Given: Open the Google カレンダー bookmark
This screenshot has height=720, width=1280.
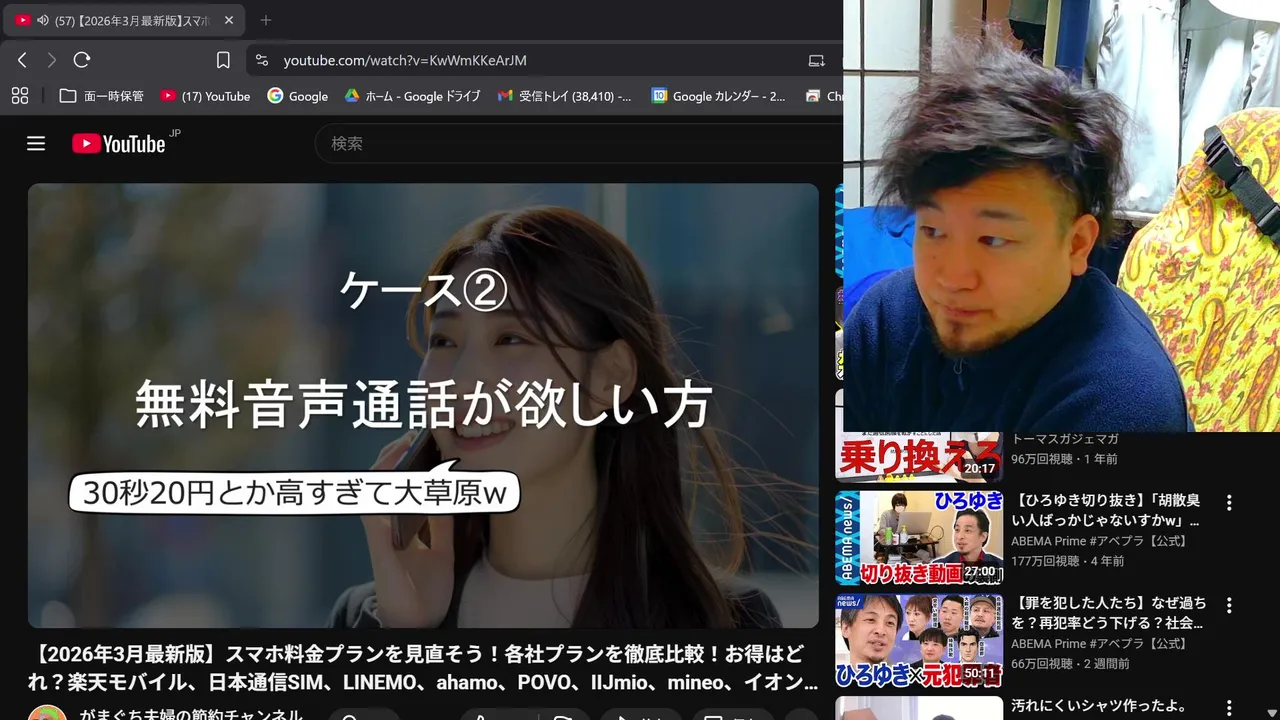Looking at the screenshot, I should click(719, 96).
